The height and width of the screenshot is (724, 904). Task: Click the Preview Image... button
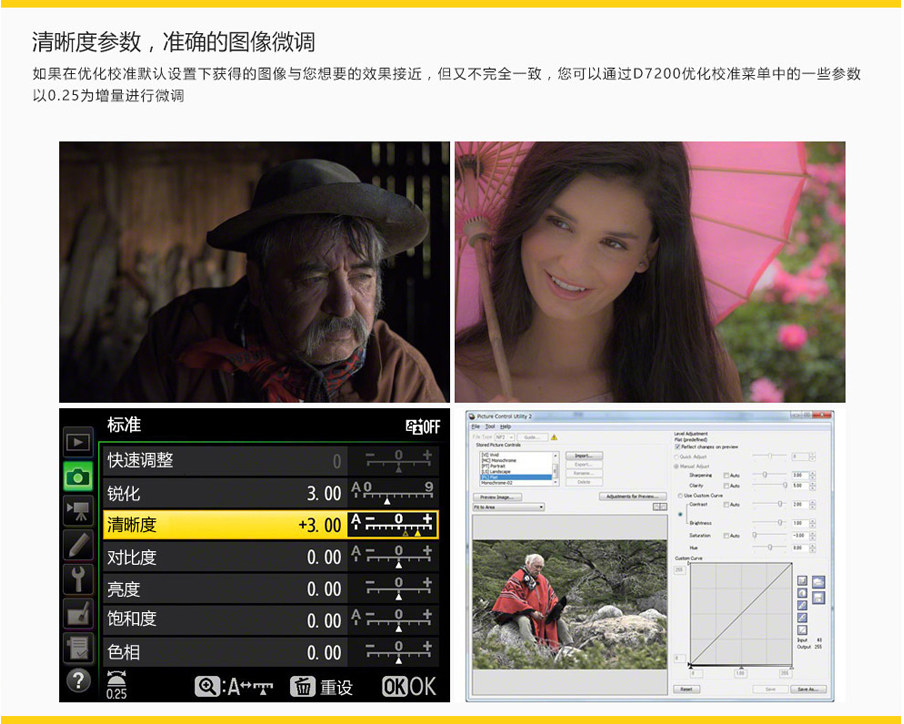click(x=498, y=497)
